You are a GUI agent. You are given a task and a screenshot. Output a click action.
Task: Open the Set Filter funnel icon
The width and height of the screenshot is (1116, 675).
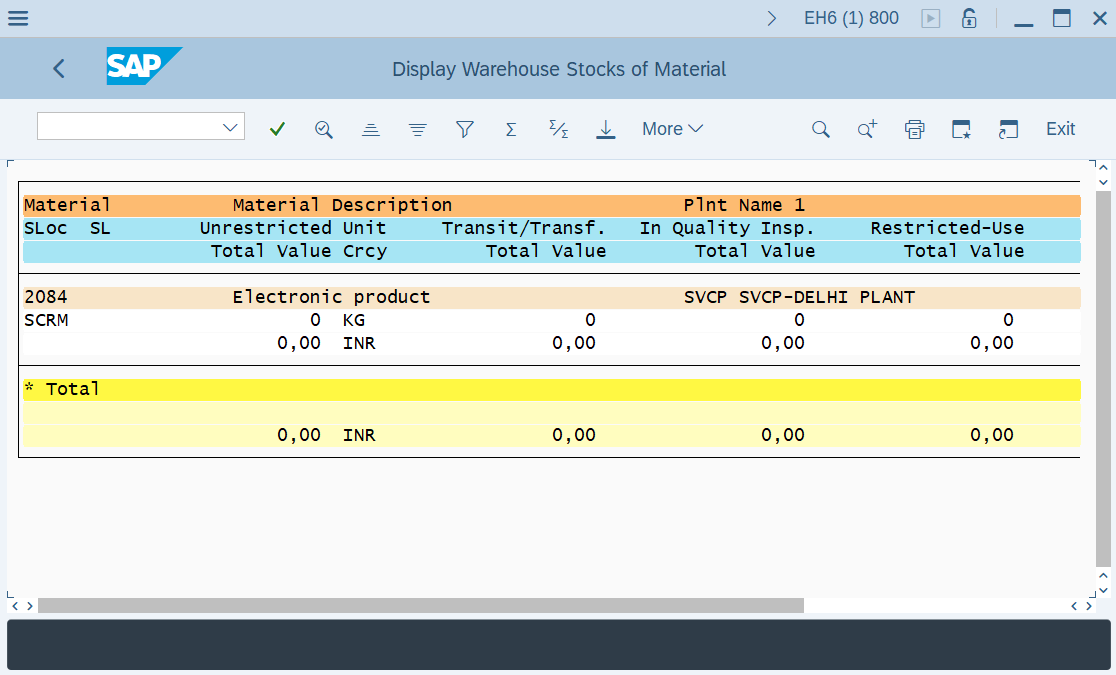pos(464,129)
